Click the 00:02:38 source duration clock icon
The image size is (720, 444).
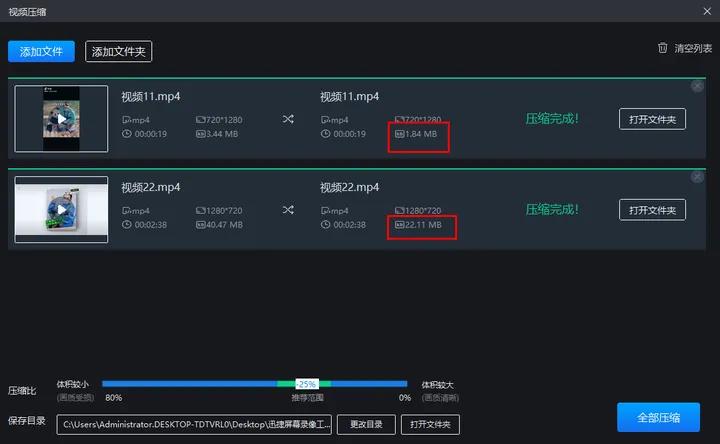[127, 225]
